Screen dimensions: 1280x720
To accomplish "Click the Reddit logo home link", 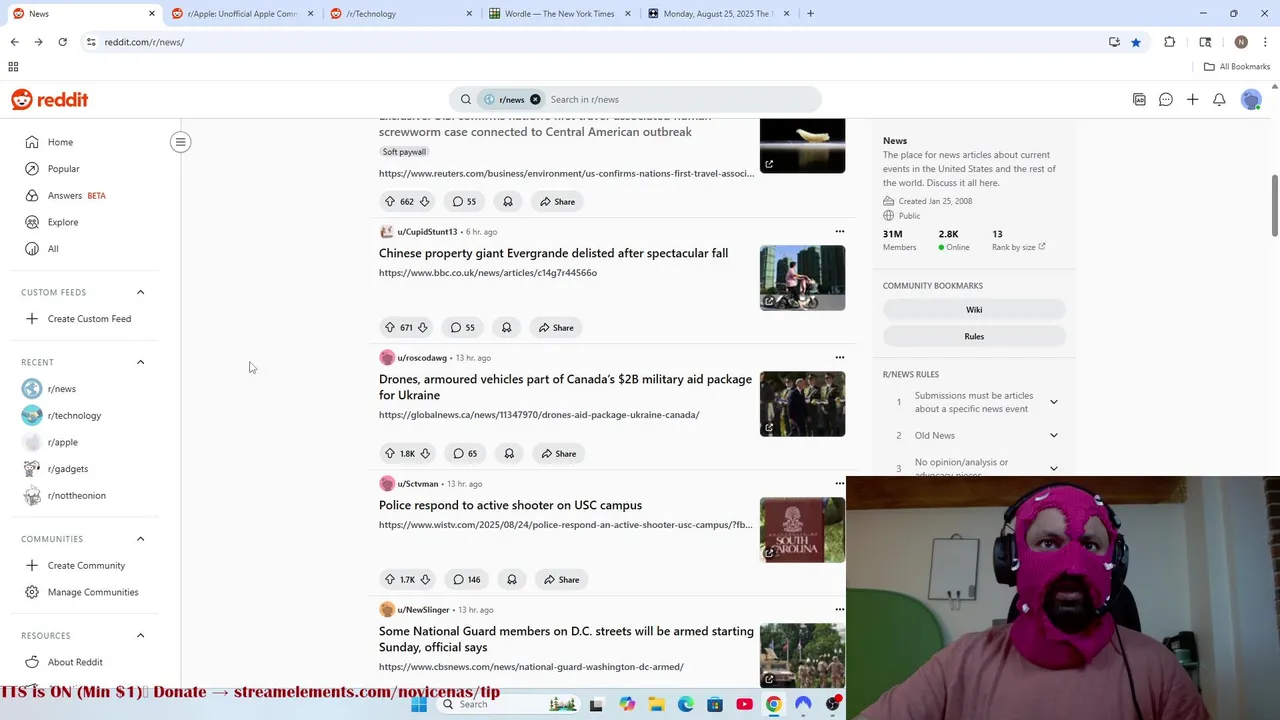I will tap(50, 99).
